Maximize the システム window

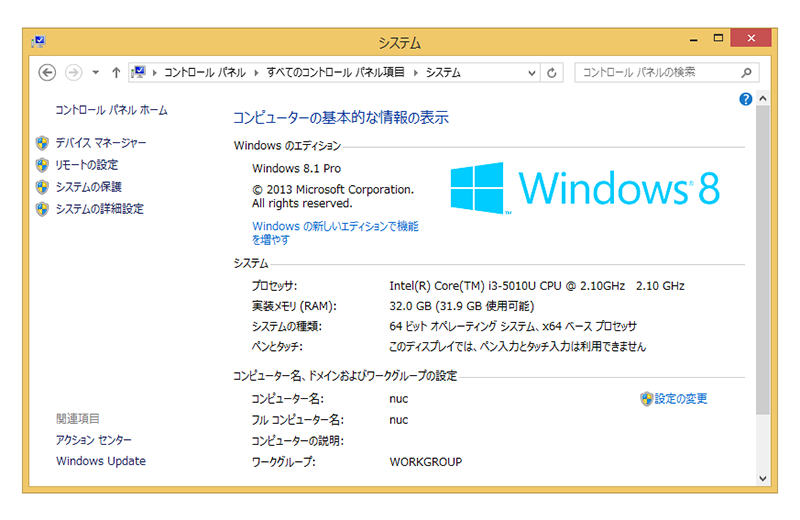718,38
